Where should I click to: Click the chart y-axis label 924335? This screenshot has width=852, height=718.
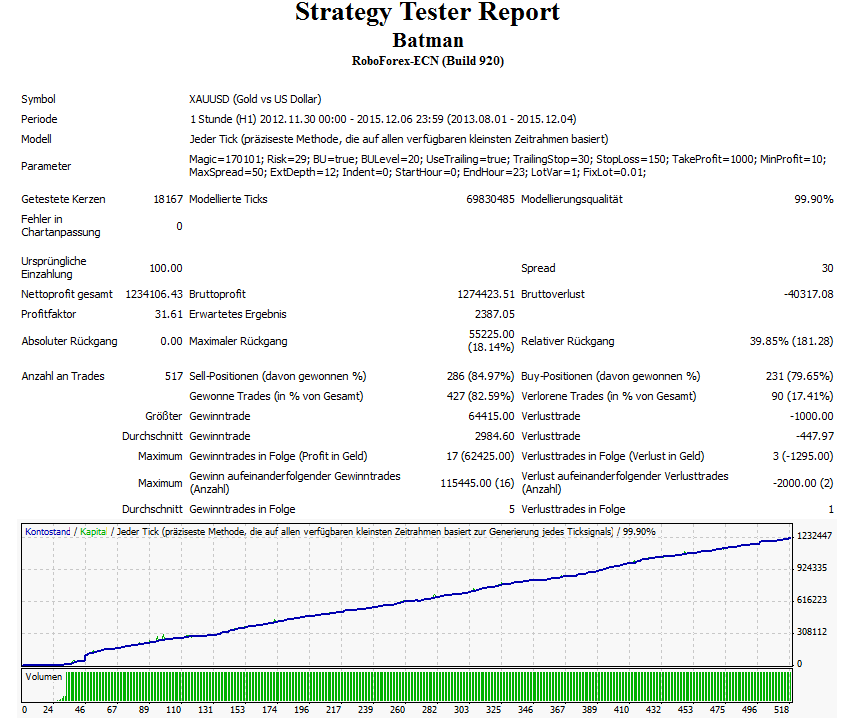pos(812,568)
